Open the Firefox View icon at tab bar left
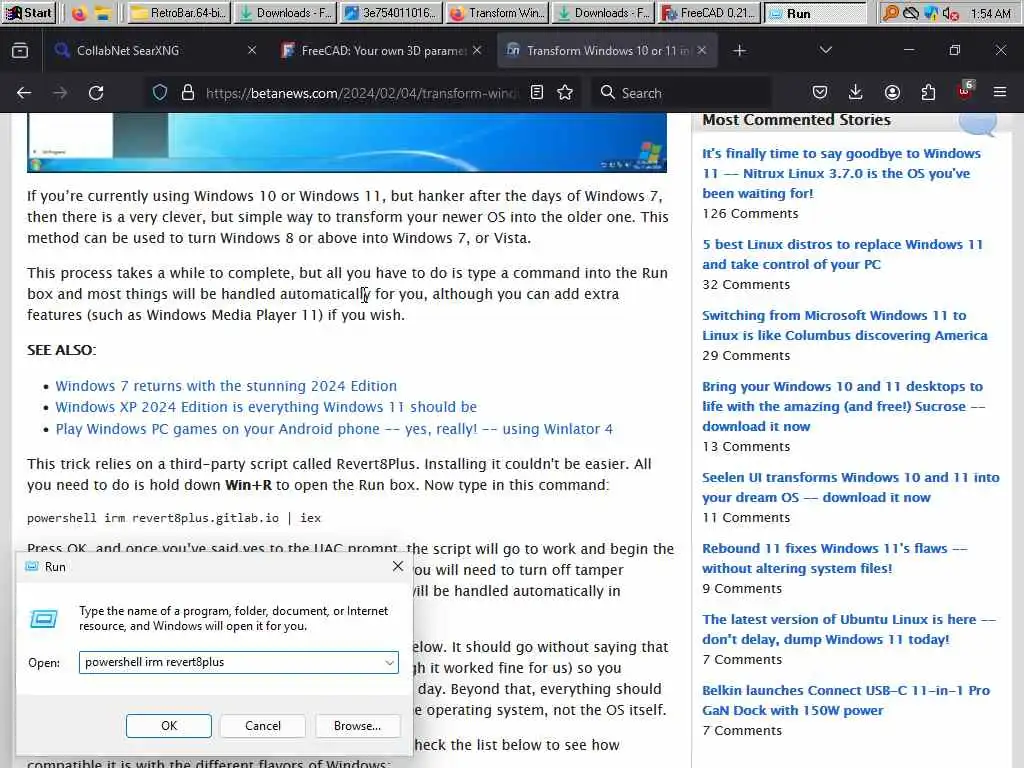1024x768 pixels. click(20, 50)
